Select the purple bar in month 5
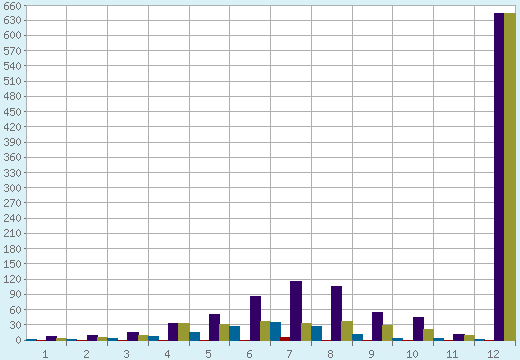520x360 pixels. [x=214, y=327]
